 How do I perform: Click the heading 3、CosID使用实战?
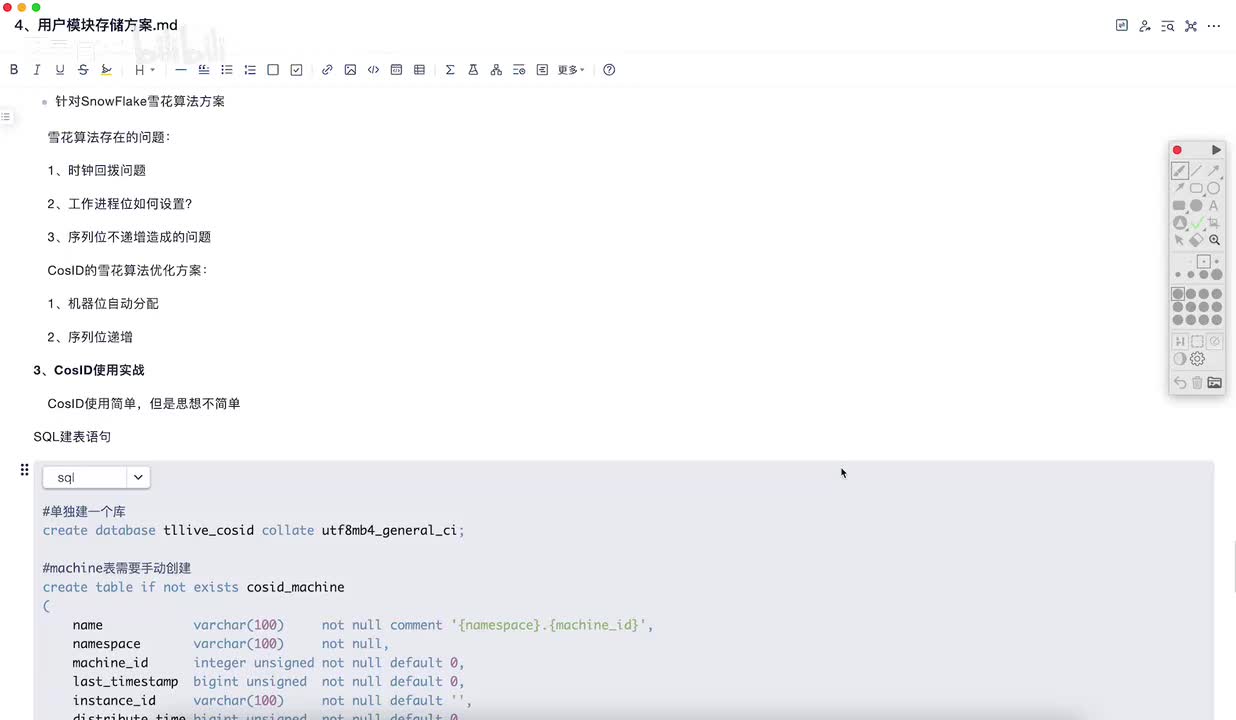(89, 370)
